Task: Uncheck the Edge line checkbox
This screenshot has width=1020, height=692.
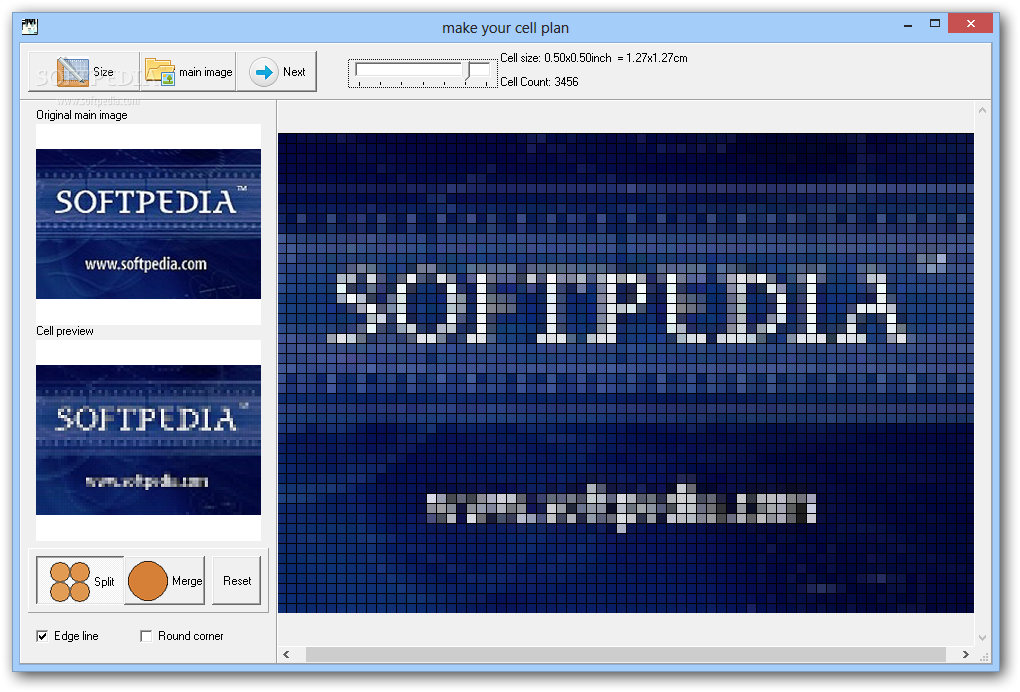Action: (x=42, y=636)
